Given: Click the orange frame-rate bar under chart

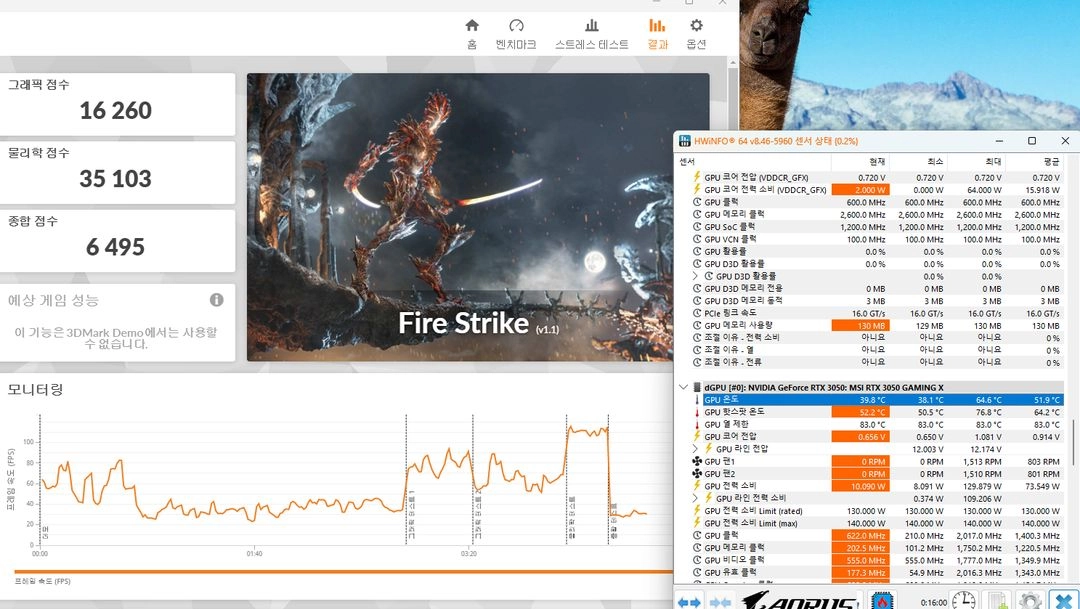Looking at the screenshot, I should coord(343,572).
